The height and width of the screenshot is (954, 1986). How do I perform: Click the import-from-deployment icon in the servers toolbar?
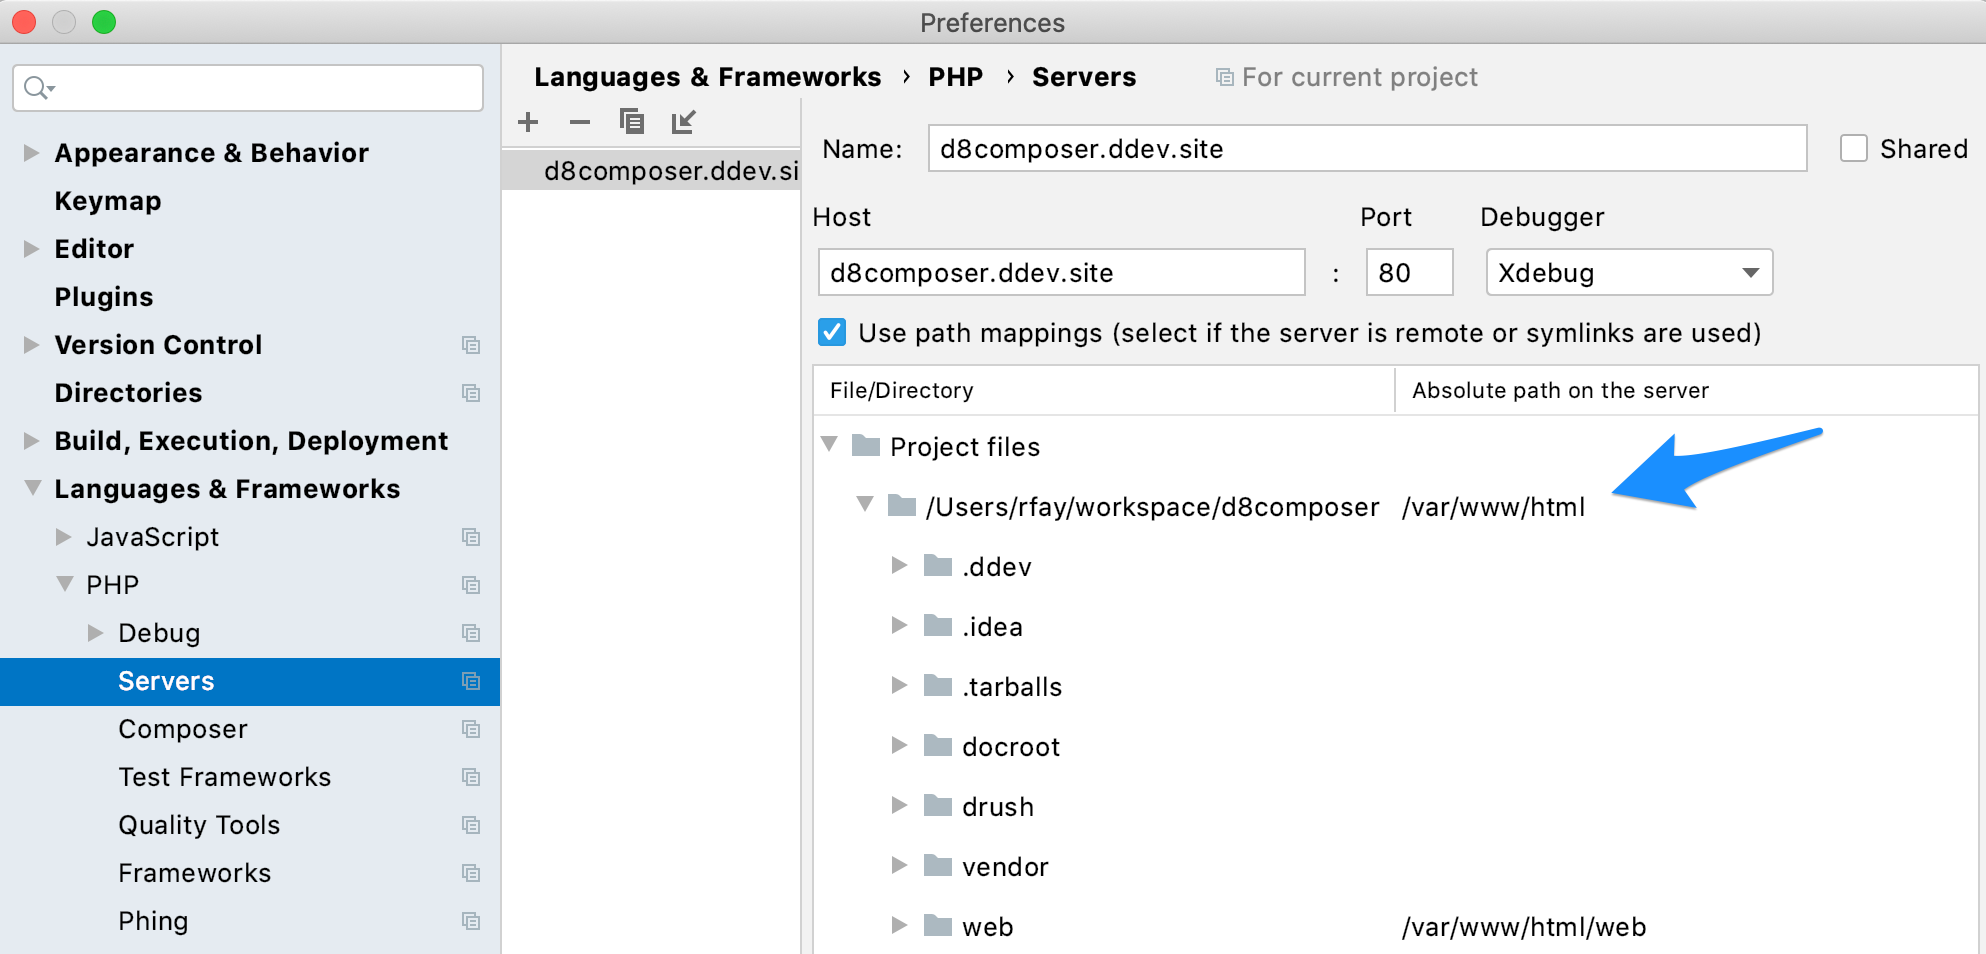pyautogui.click(x=684, y=121)
